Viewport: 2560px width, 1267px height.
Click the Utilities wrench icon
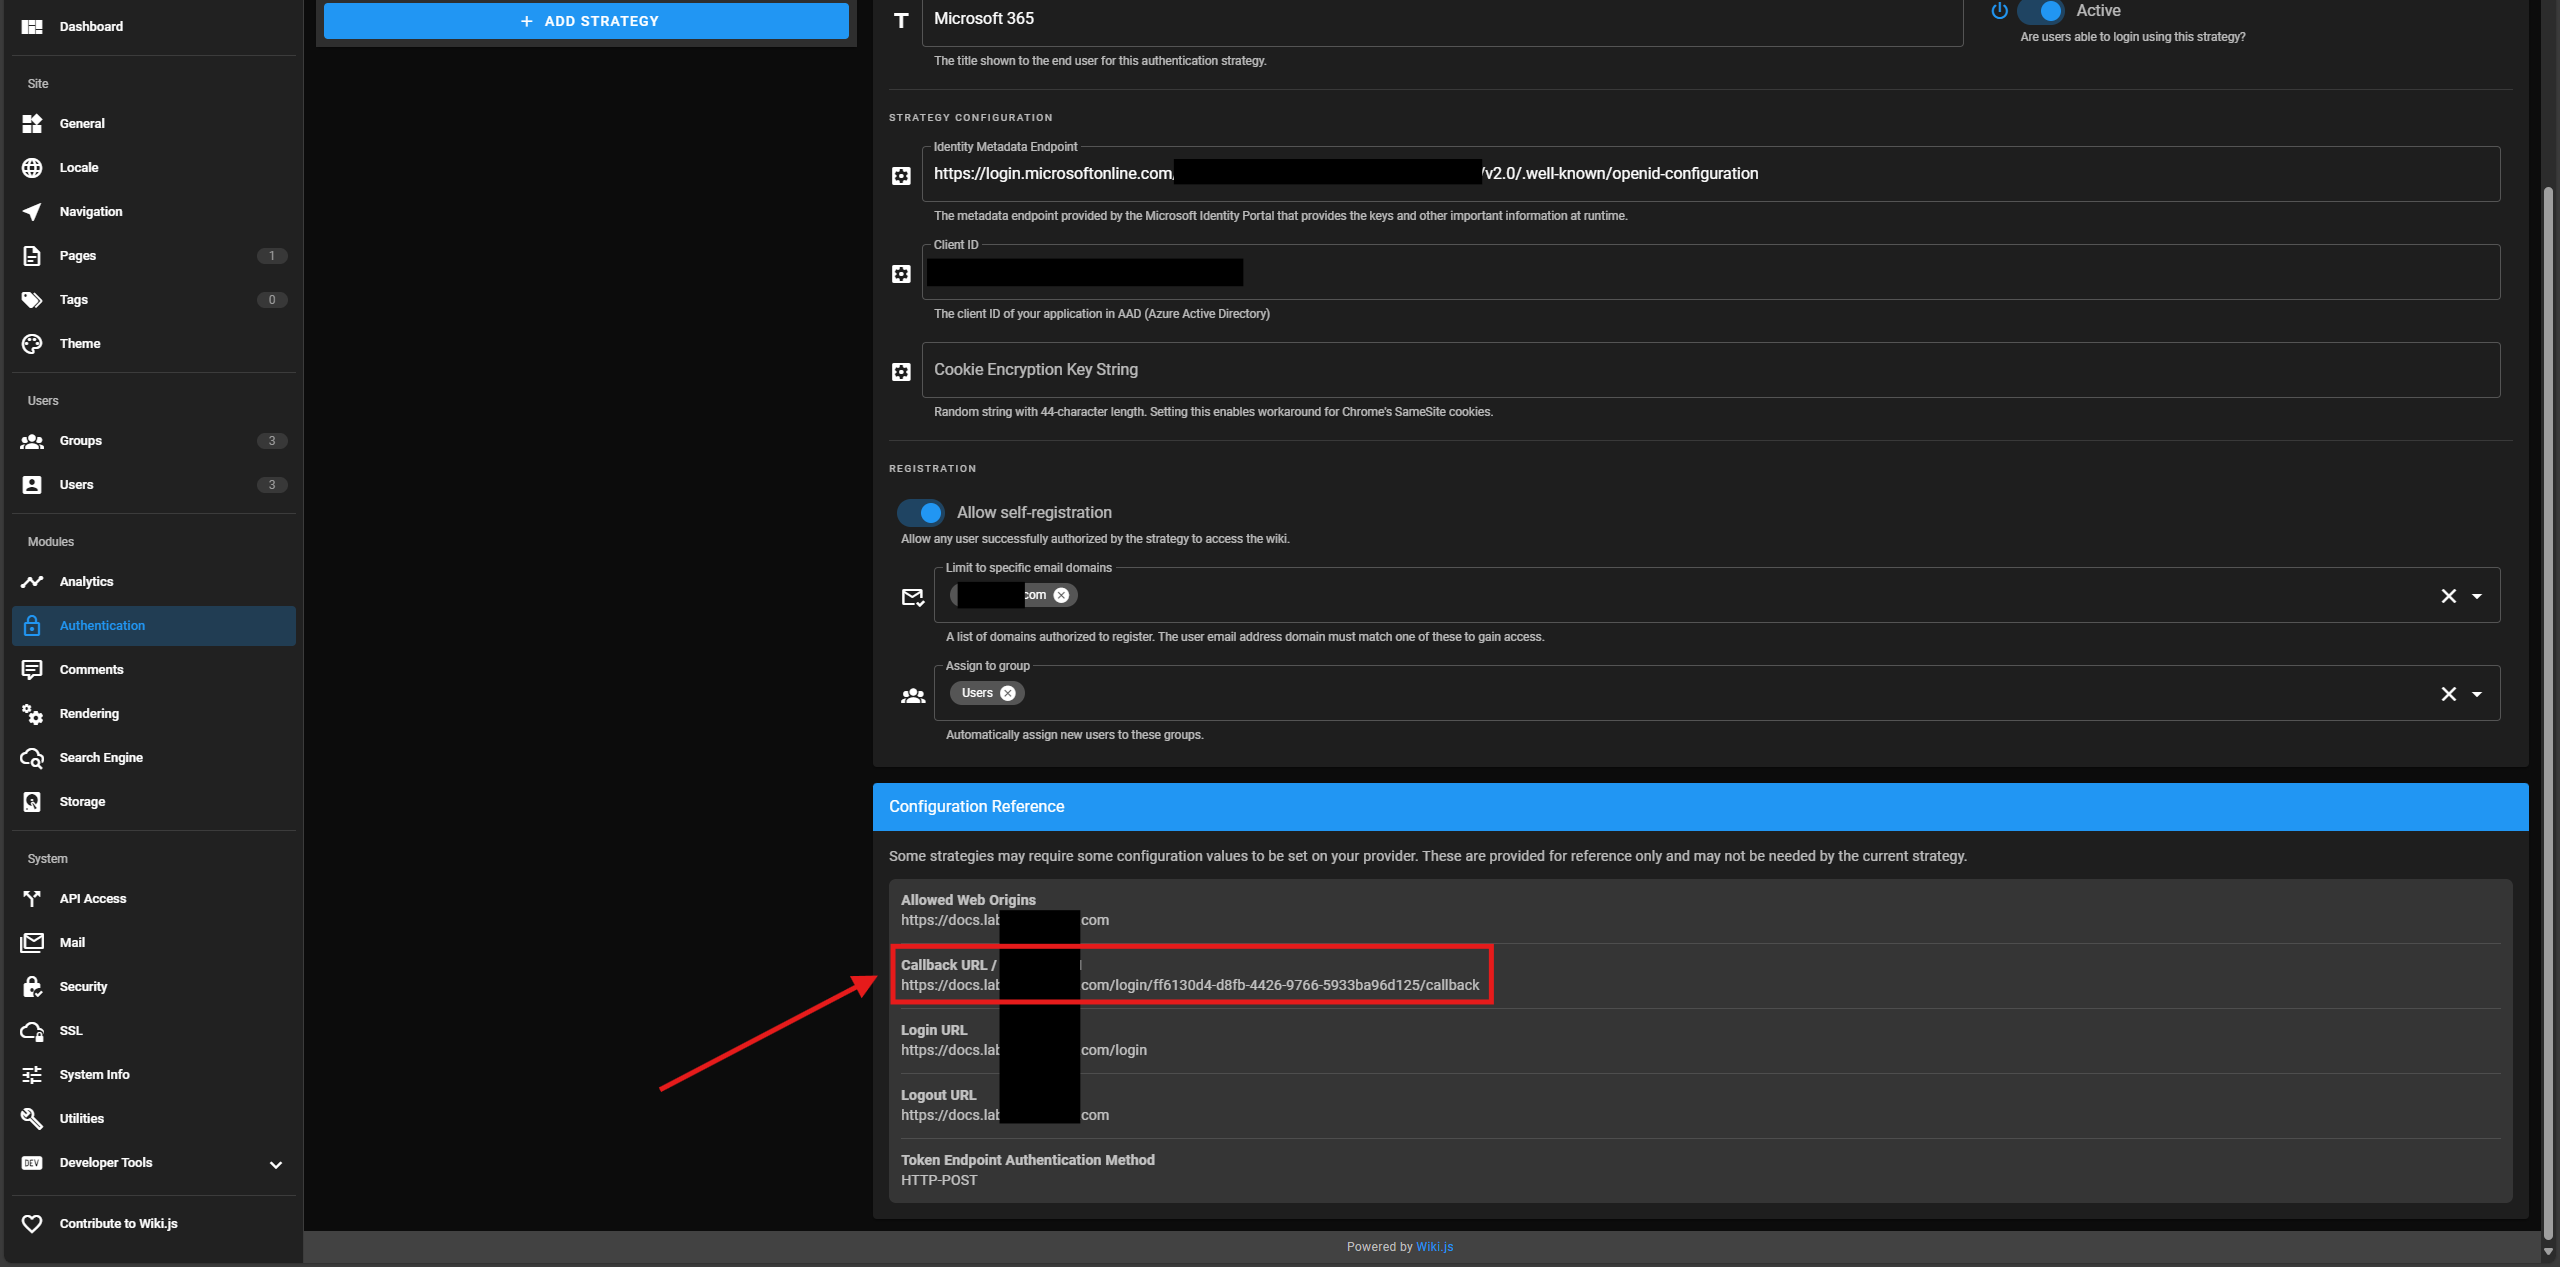32,1119
